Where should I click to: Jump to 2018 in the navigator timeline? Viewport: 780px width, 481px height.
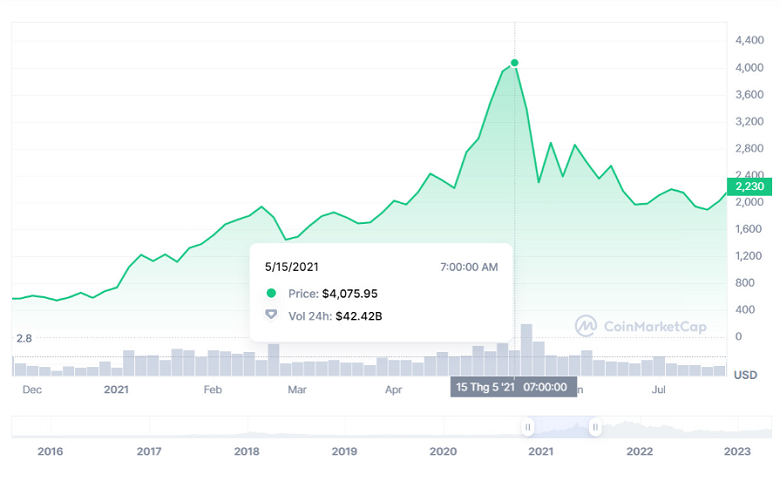click(x=247, y=452)
